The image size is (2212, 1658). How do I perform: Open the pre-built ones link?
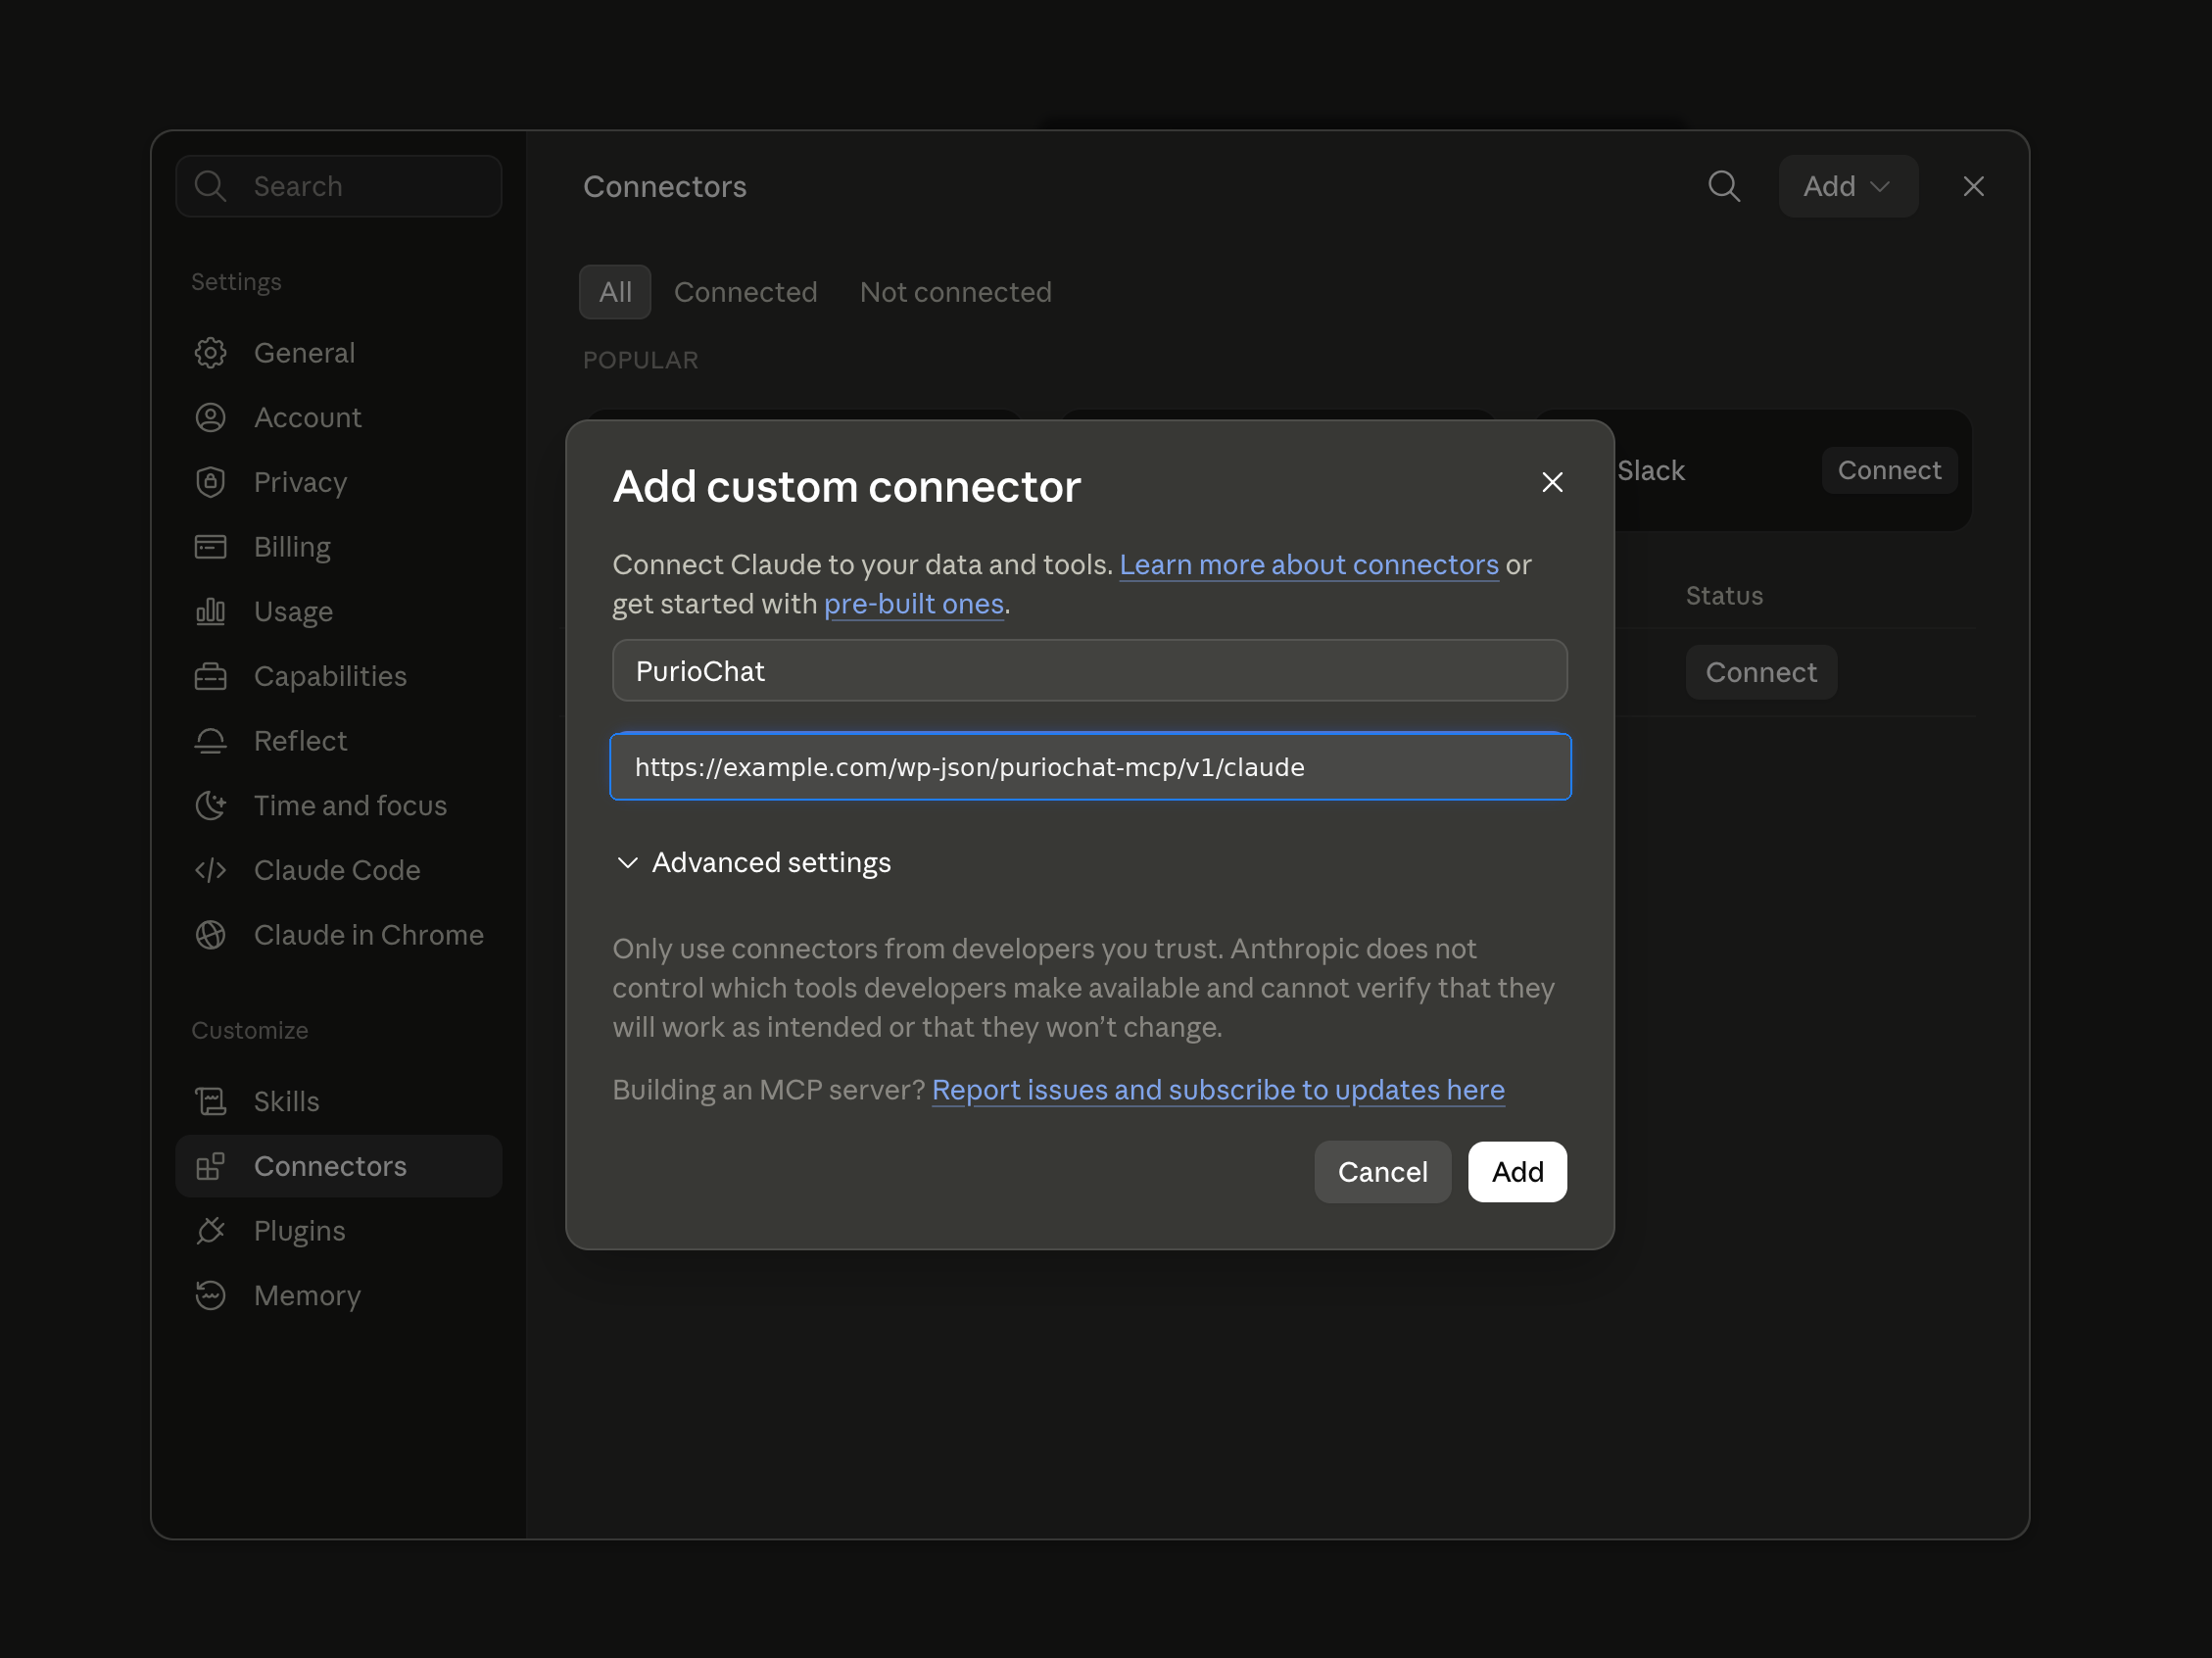(x=913, y=604)
